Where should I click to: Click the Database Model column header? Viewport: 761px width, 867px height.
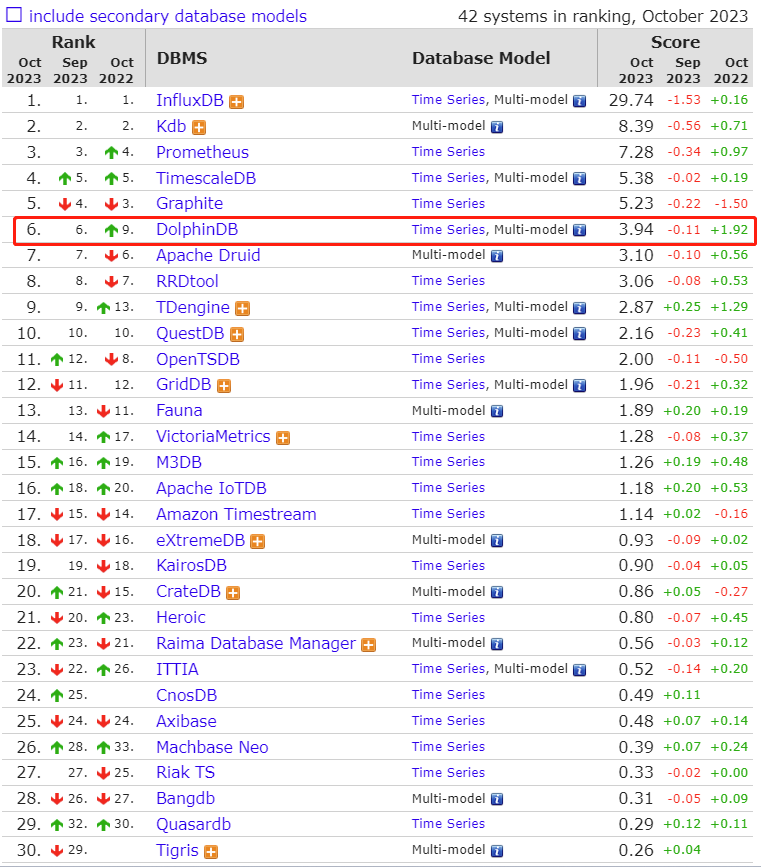(481, 58)
